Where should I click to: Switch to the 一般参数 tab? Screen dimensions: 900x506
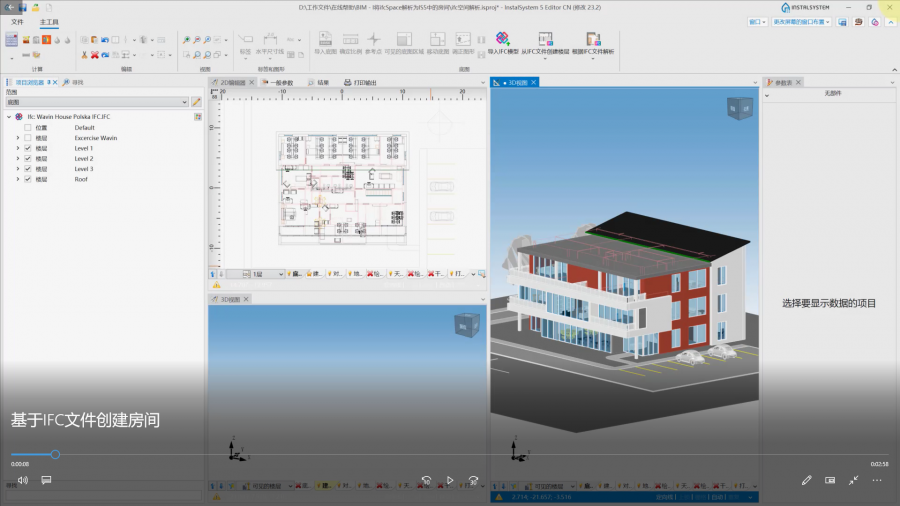click(281, 83)
